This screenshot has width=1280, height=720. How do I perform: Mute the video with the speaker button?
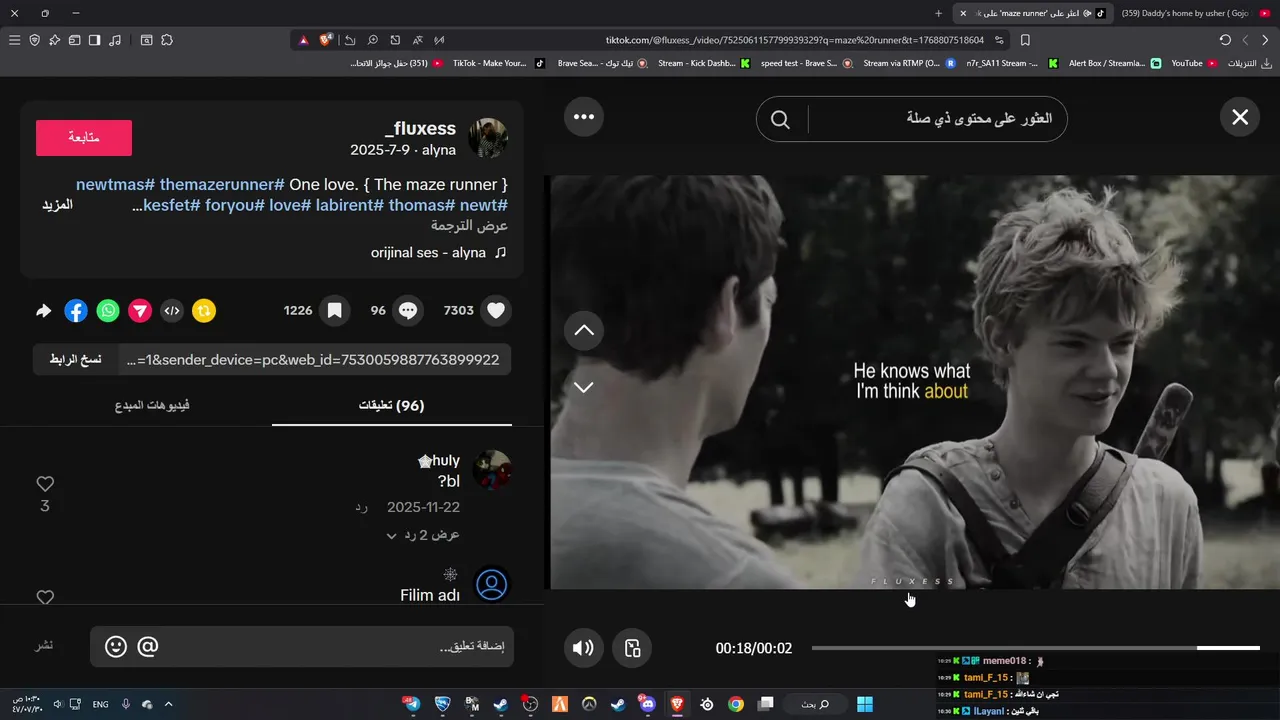pos(583,648)
